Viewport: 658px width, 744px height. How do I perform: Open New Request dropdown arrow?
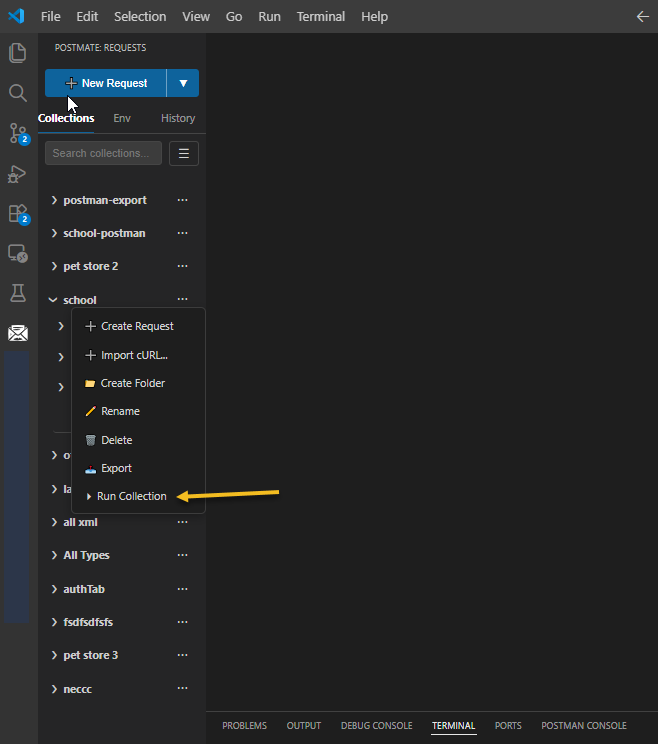[x=183, y=83]
